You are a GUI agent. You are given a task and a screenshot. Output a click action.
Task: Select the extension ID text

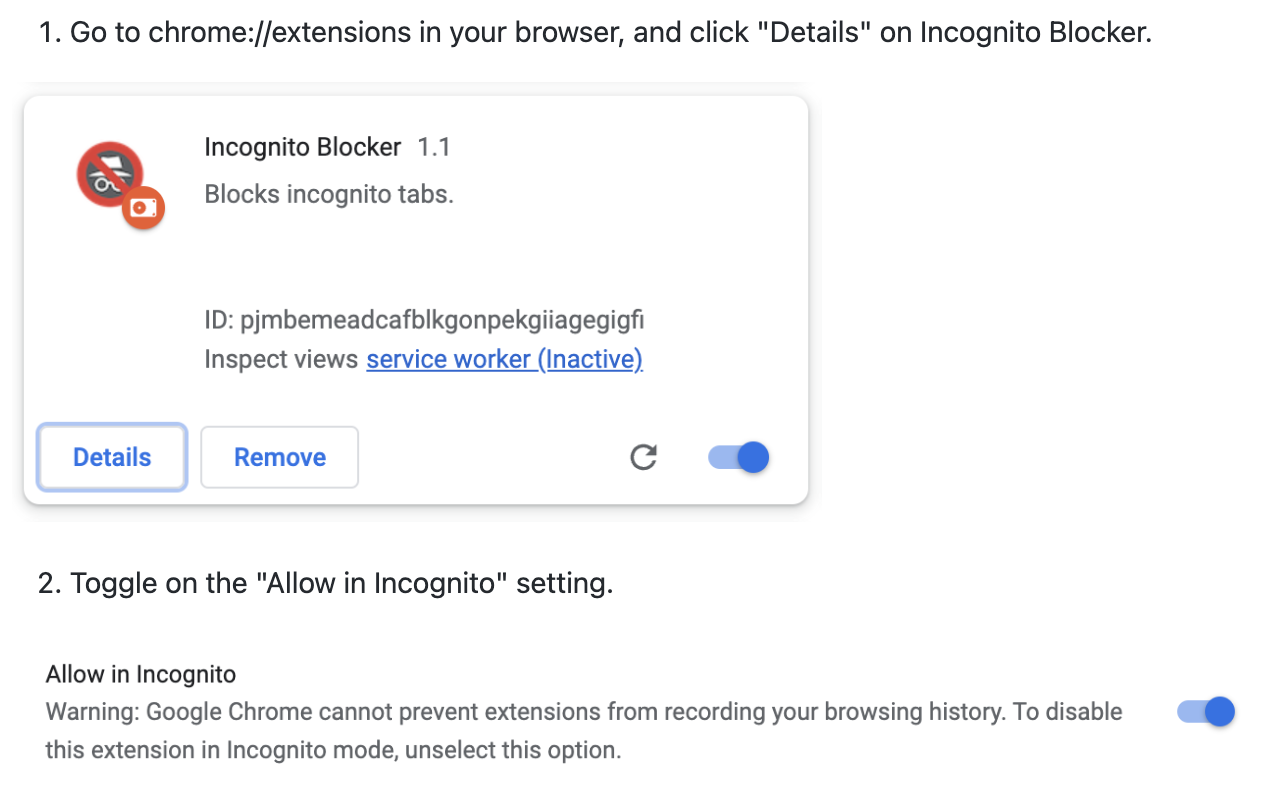tap(424, 320)
